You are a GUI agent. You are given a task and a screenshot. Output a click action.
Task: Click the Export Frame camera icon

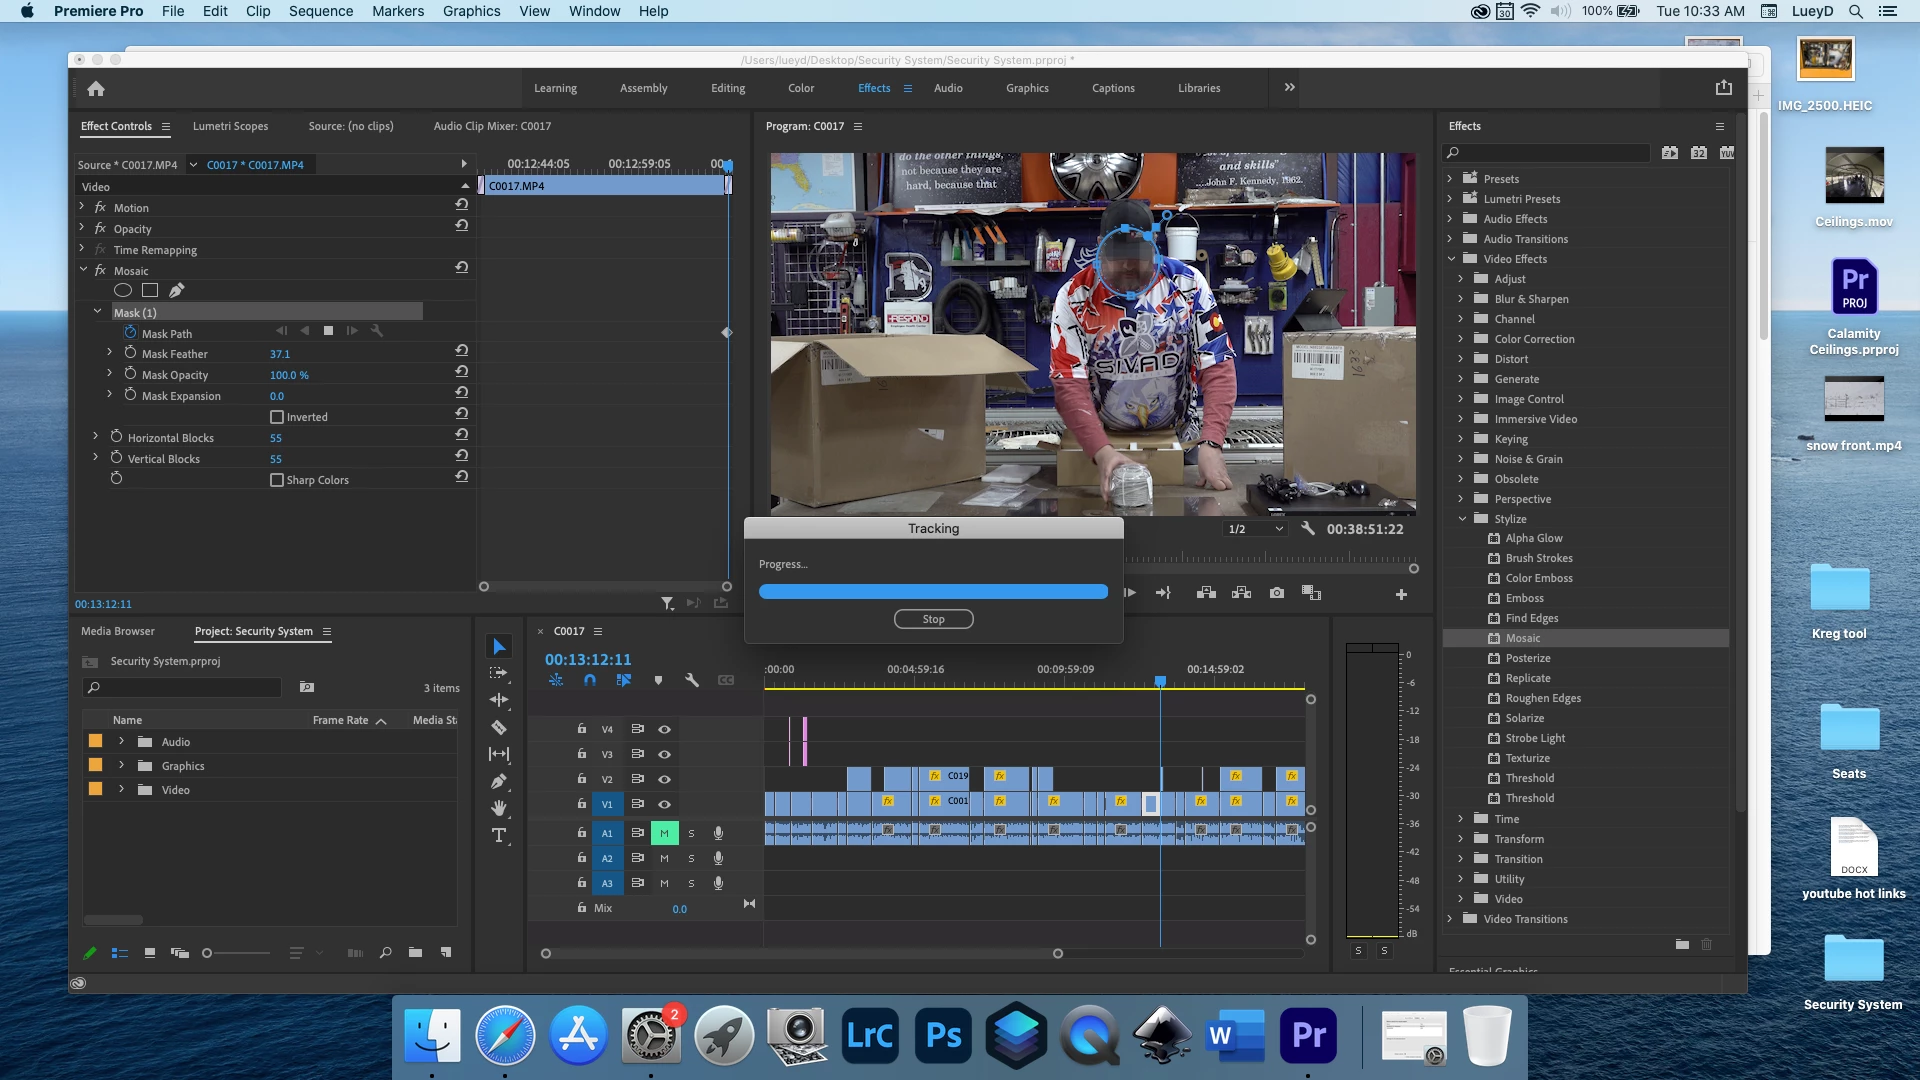(1277, 593)
